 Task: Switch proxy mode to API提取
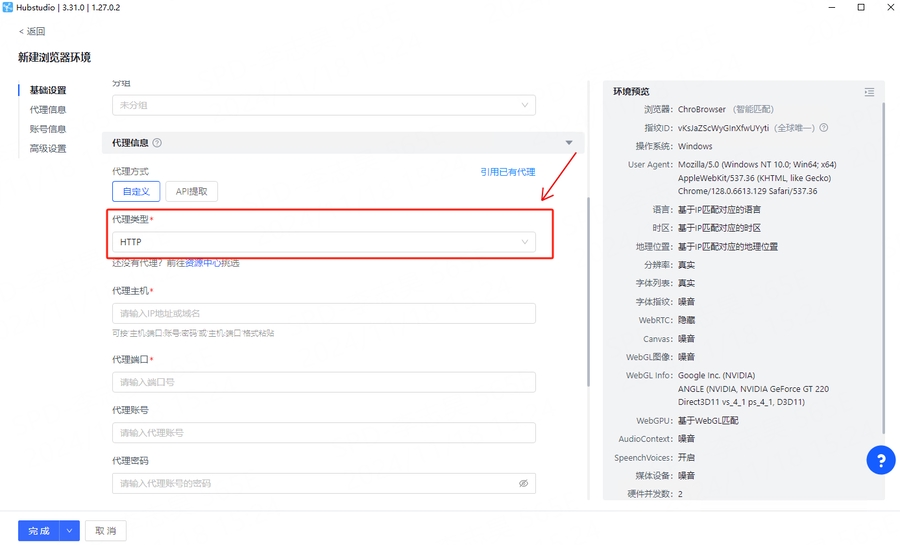pos(192,191)
